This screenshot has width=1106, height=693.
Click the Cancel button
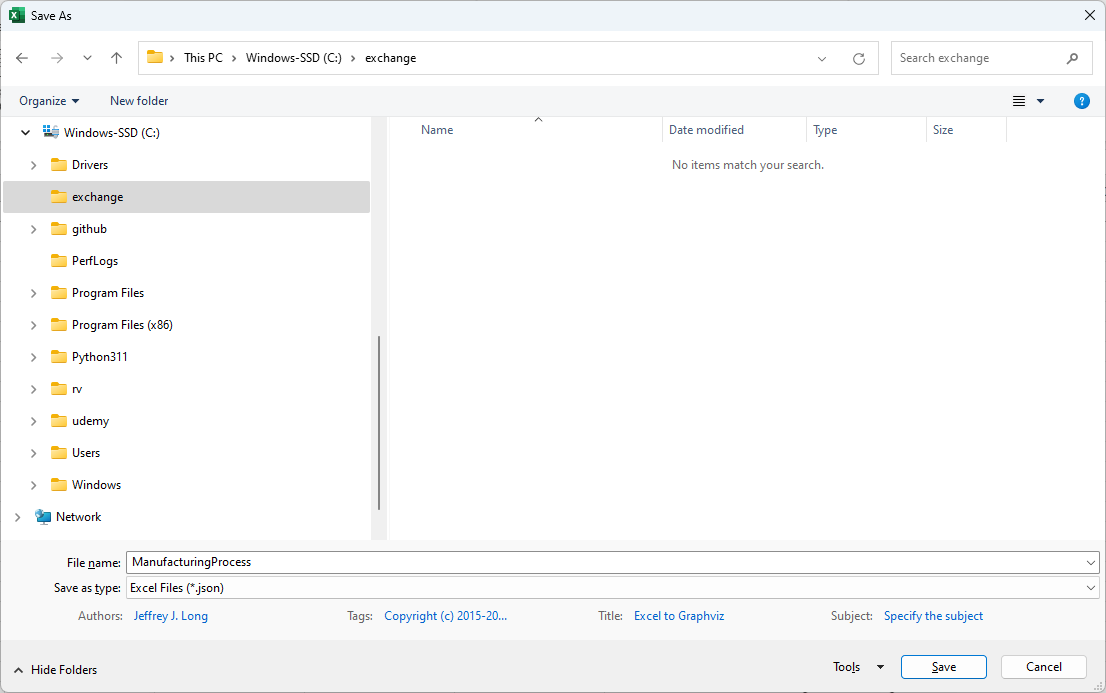click(1043, 667)
